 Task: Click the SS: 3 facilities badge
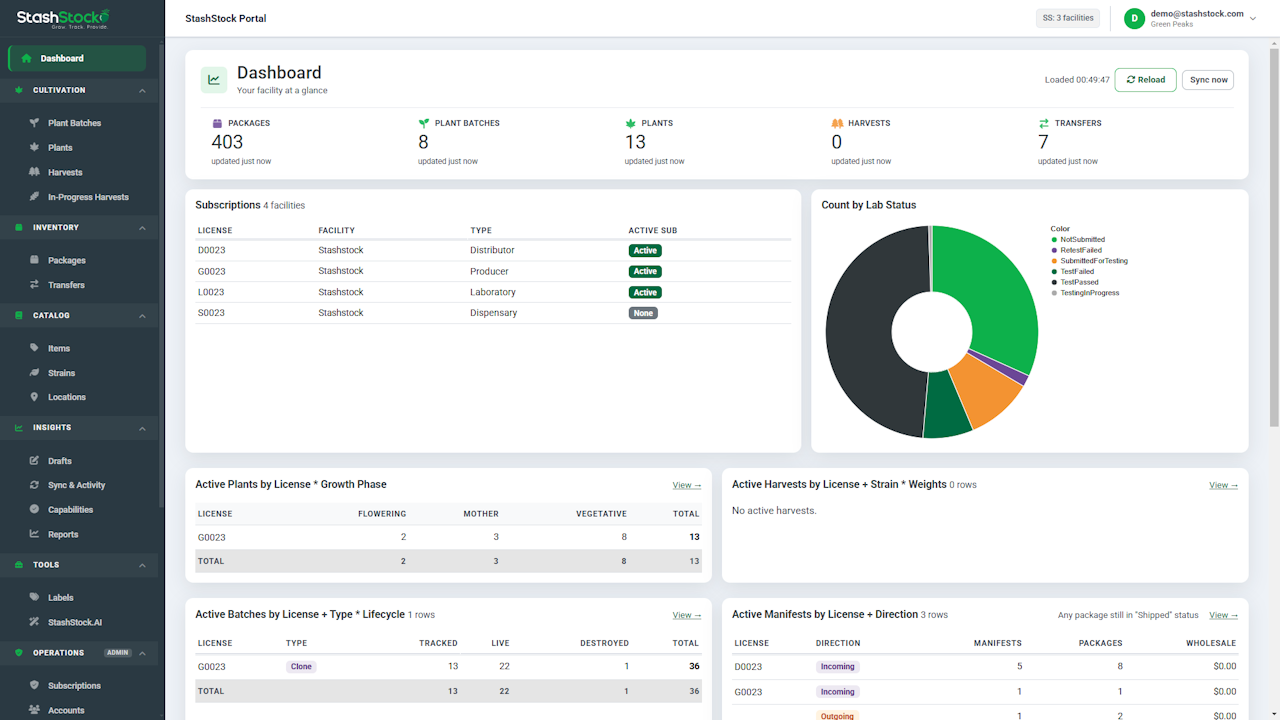(x=1068, y=18)
